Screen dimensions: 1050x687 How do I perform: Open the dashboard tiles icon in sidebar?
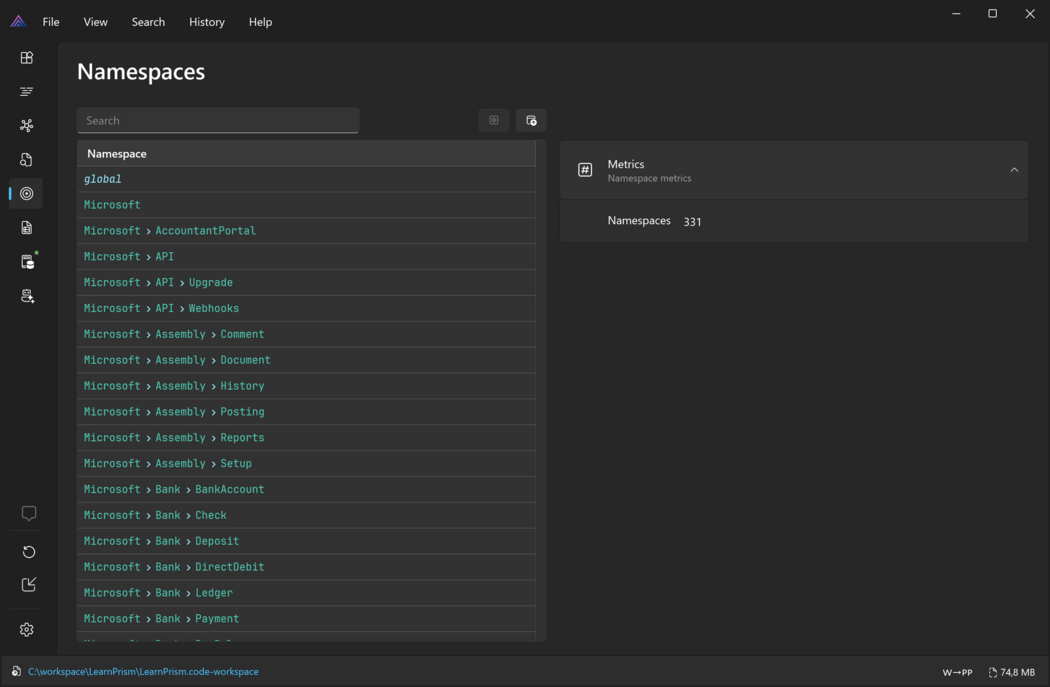[27, 58]
